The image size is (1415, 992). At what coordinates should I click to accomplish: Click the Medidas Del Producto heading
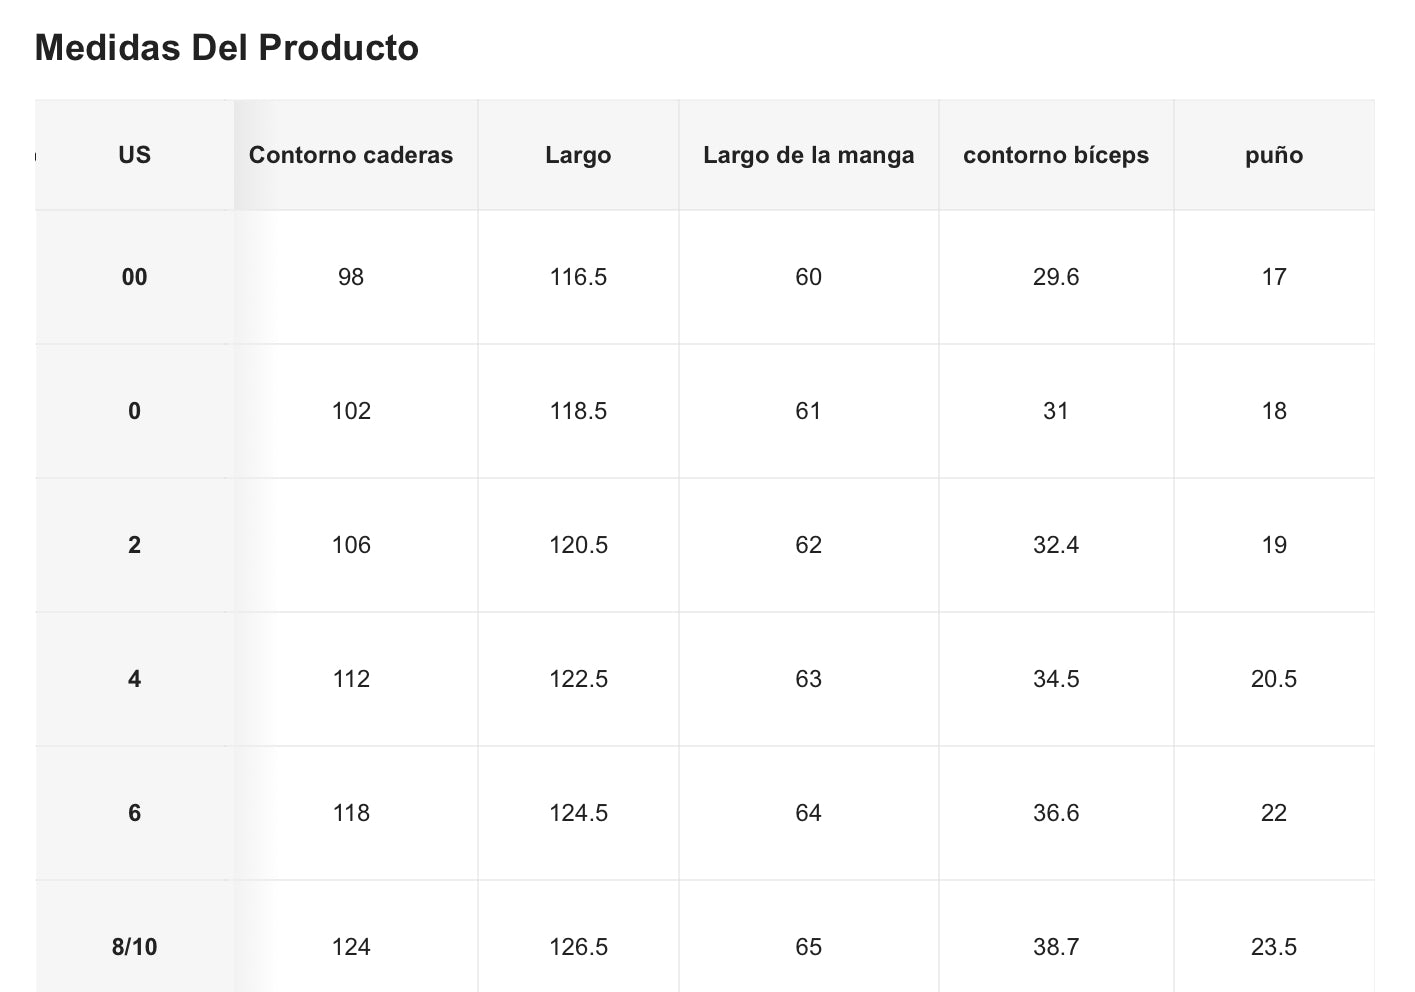[227, 48]
